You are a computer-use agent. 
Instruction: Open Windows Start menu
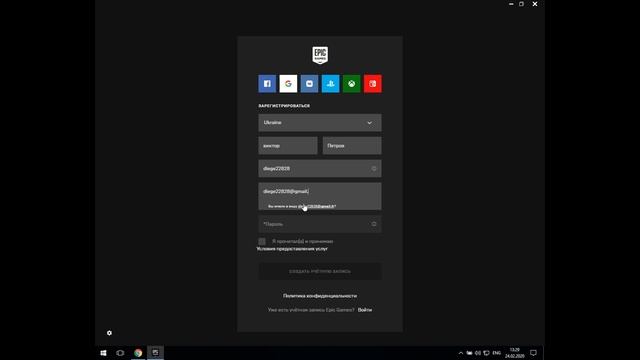[x=103, y=353]
